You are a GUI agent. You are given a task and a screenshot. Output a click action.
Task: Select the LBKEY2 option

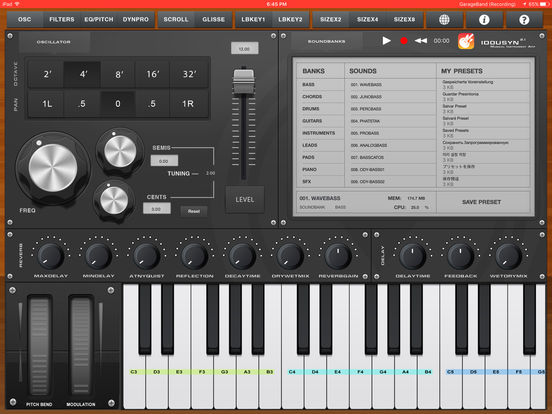pyautogui.click(x=290, y=19)
